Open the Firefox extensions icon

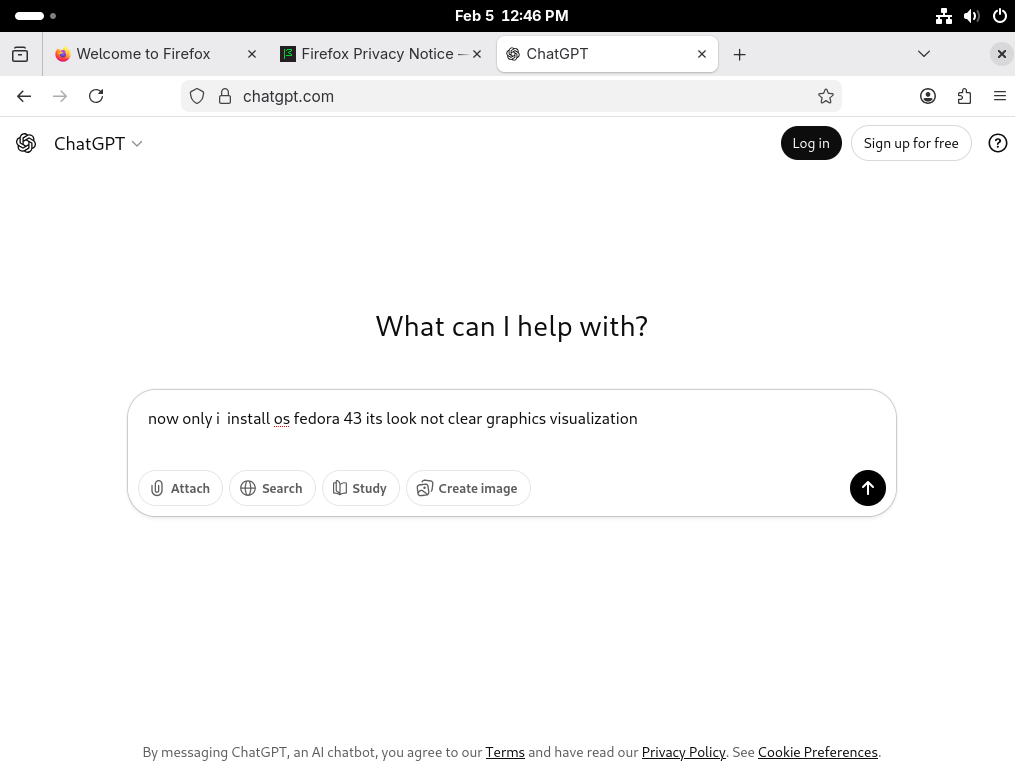tap(964, 96)
